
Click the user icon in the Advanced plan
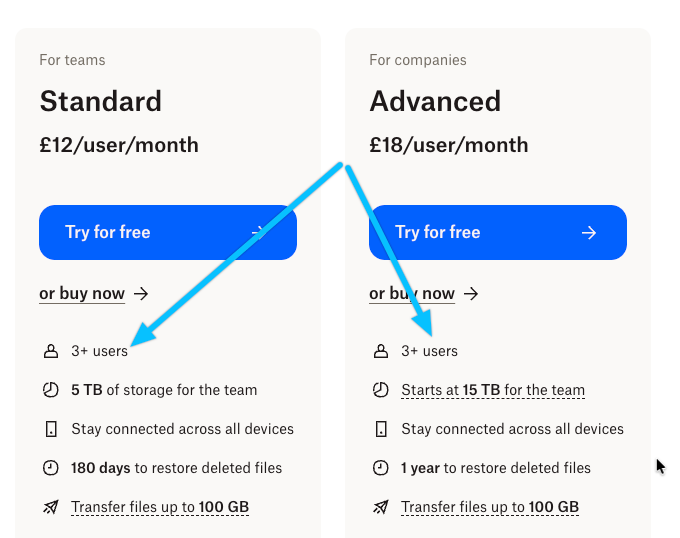click(381, 351)
